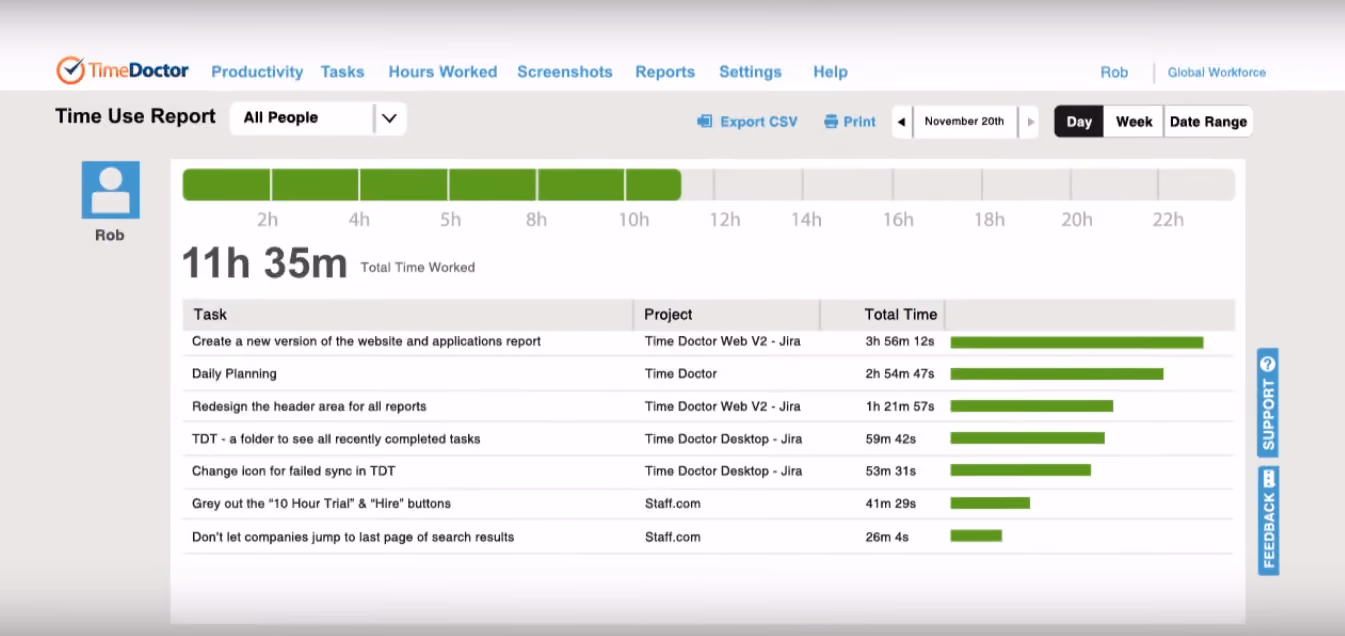
Task: Open the Settings menu
Action: 750,72
